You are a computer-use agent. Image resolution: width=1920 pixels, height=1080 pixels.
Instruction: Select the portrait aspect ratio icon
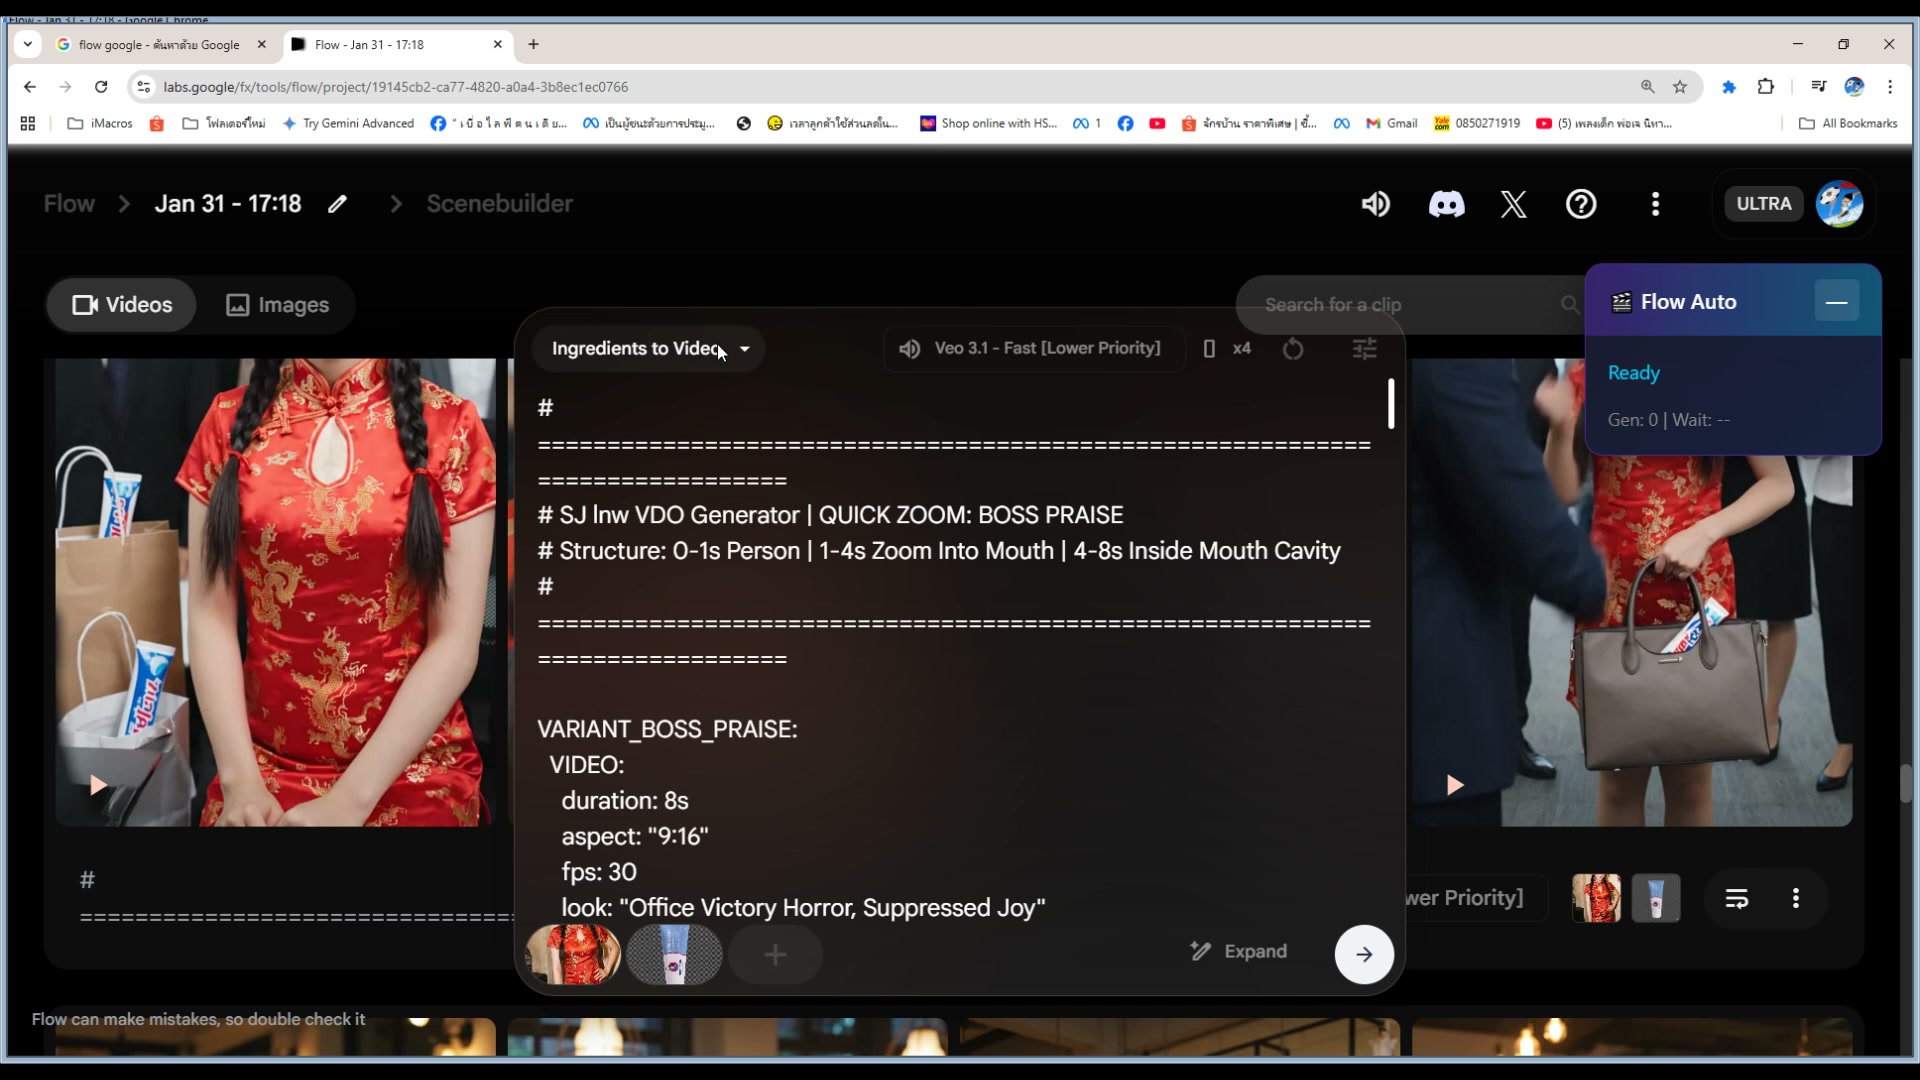point(1210,349)
